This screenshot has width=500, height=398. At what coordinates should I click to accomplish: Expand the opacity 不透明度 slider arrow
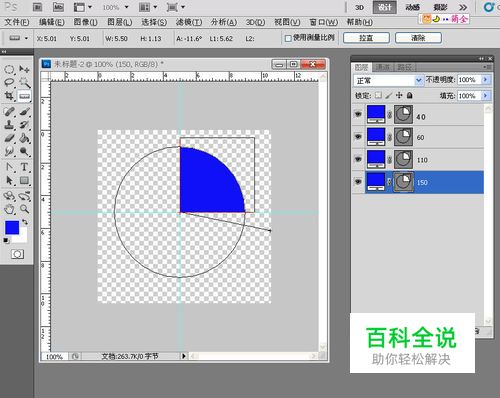(x=485, y=80)
